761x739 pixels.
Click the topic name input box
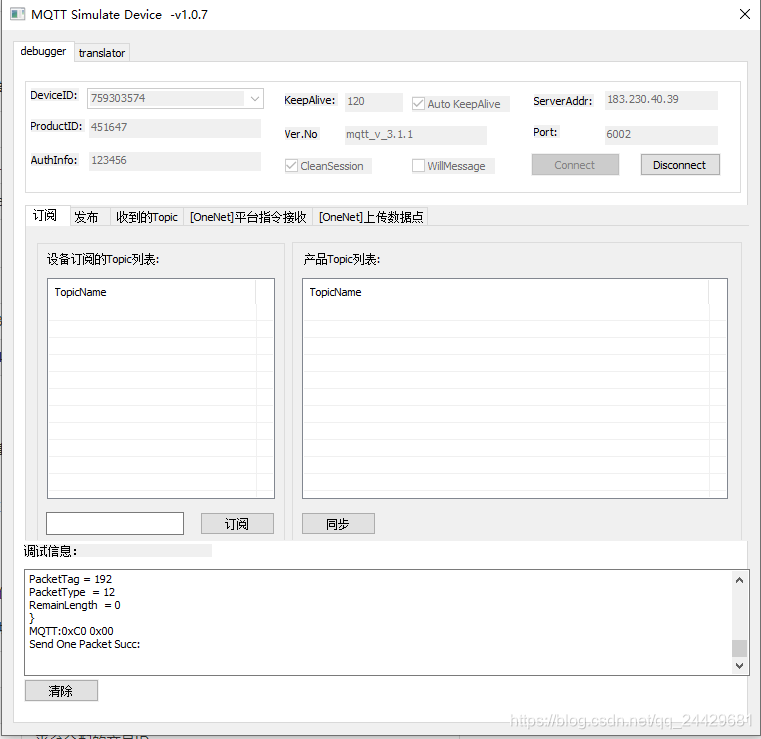point(115,524)
